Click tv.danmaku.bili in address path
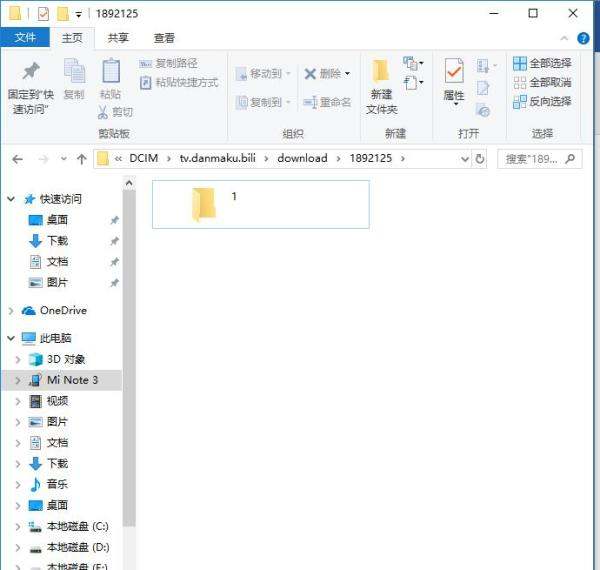Image resolution: width=600 pixels, height=570 pixels. [x=217, y=158]
